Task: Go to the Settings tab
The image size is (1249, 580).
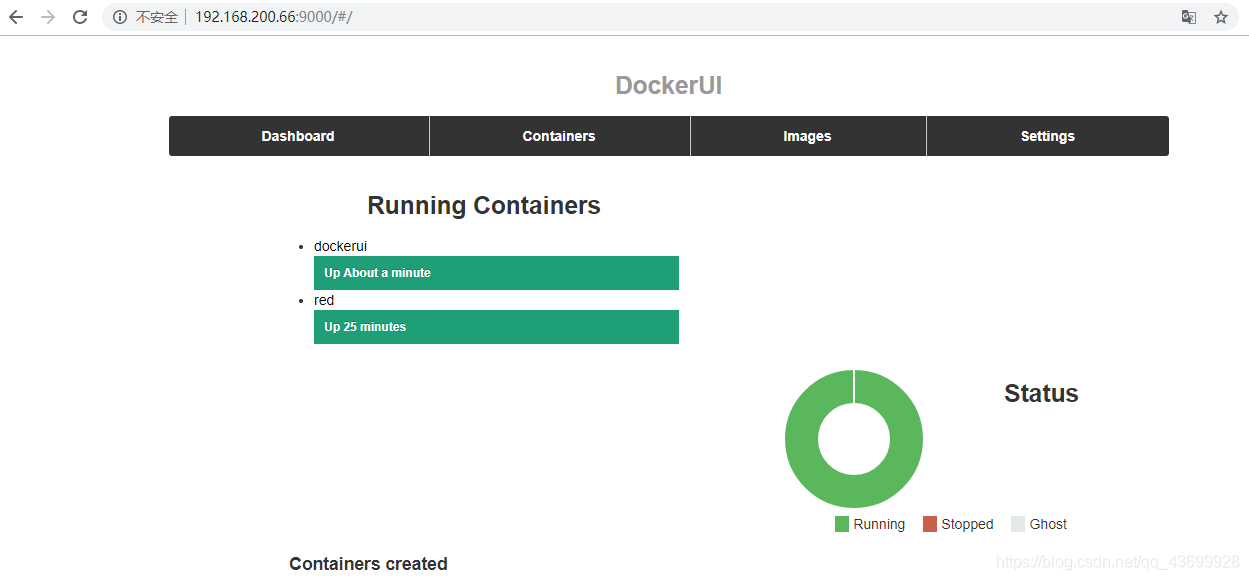Action: coord(1048,136)
